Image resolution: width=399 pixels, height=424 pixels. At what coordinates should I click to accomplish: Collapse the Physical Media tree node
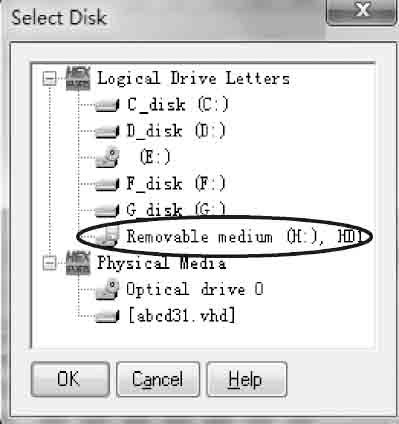49,264
